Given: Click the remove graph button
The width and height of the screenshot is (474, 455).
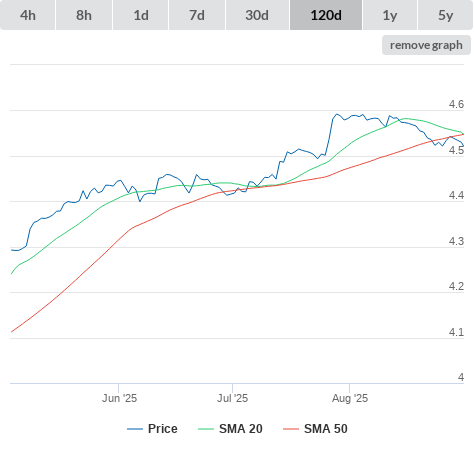Looking at the screenshot, I should click(426, 45).
